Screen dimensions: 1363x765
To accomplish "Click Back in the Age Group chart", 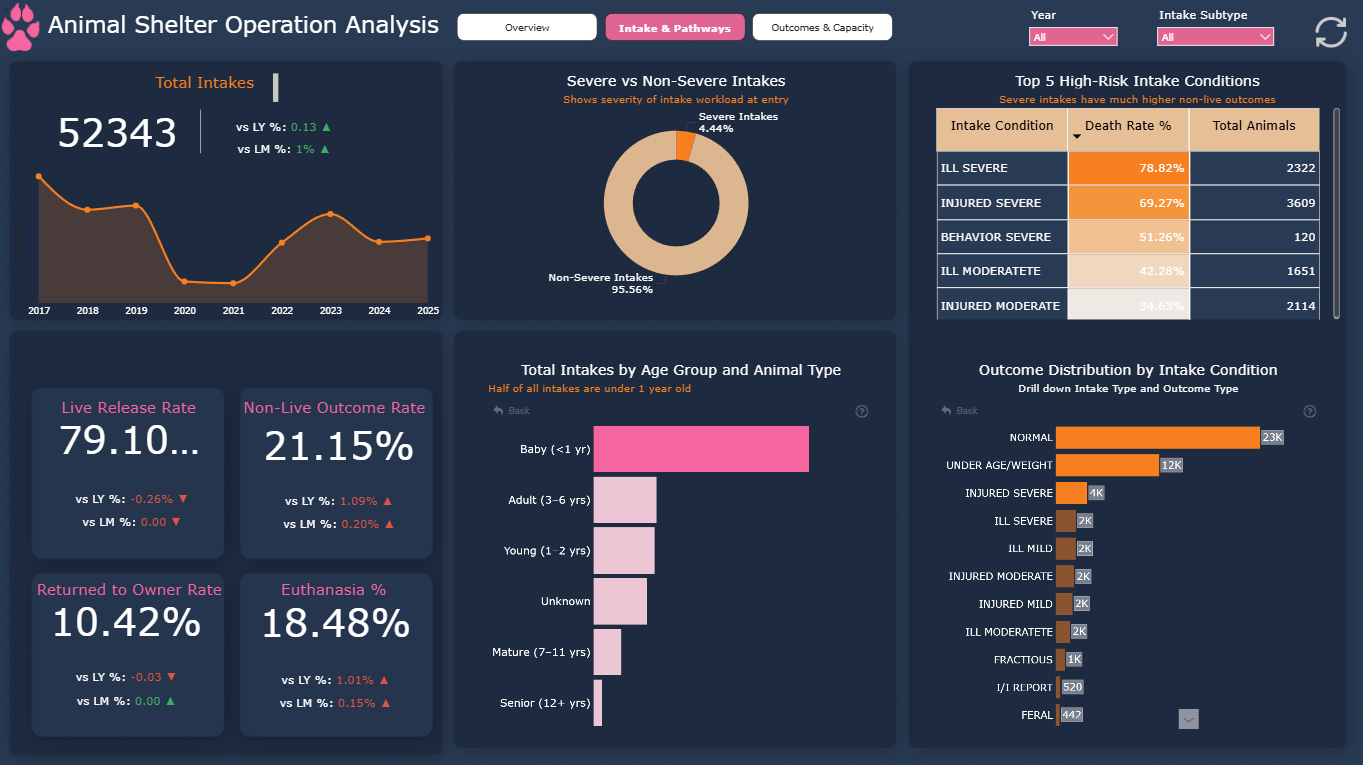I will [512, 411].
